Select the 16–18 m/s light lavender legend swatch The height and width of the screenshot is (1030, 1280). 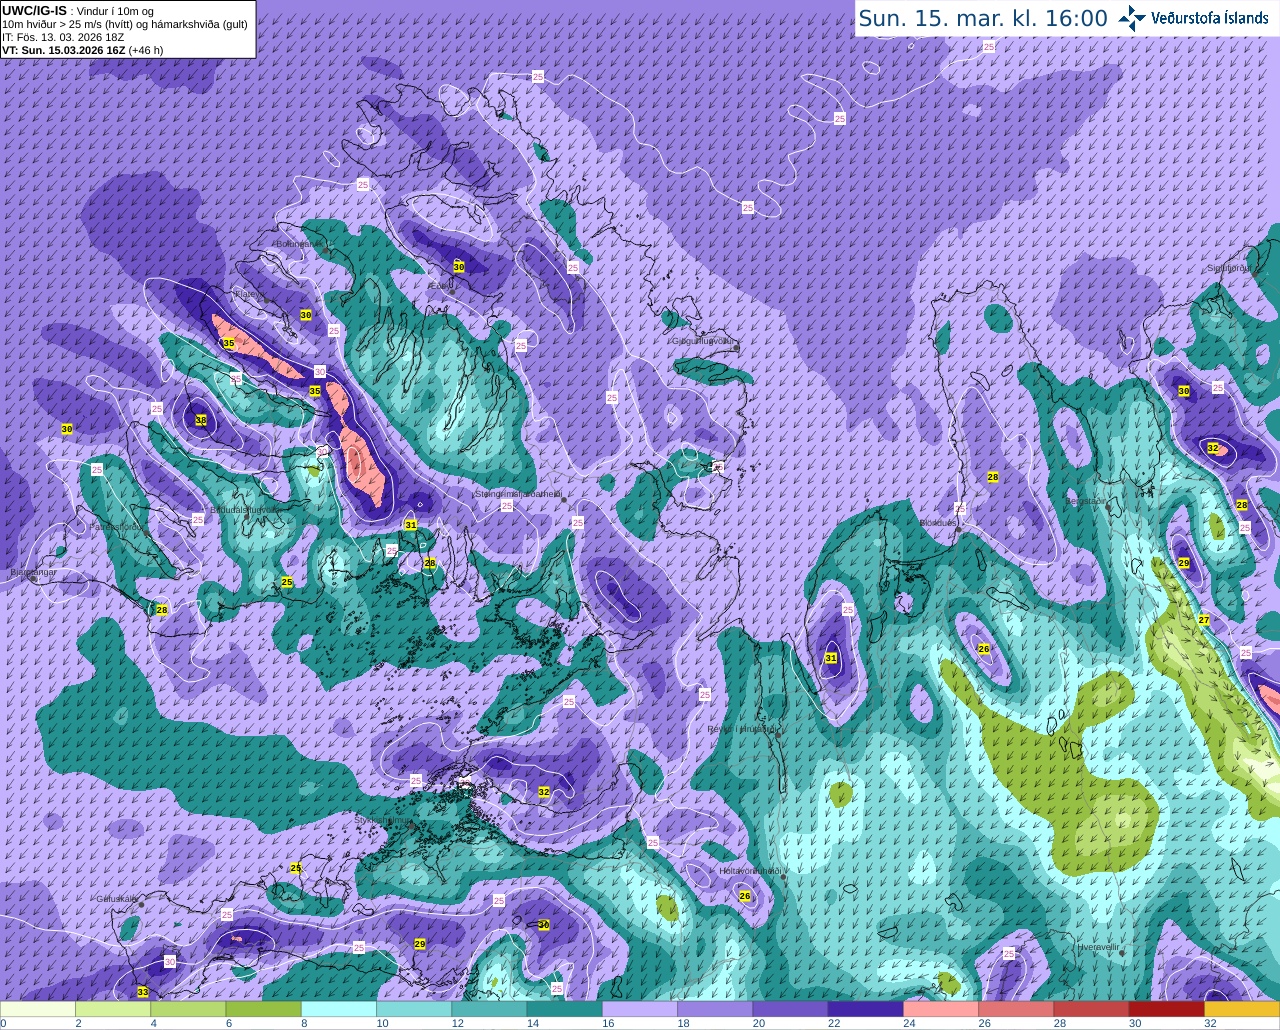640,1009
